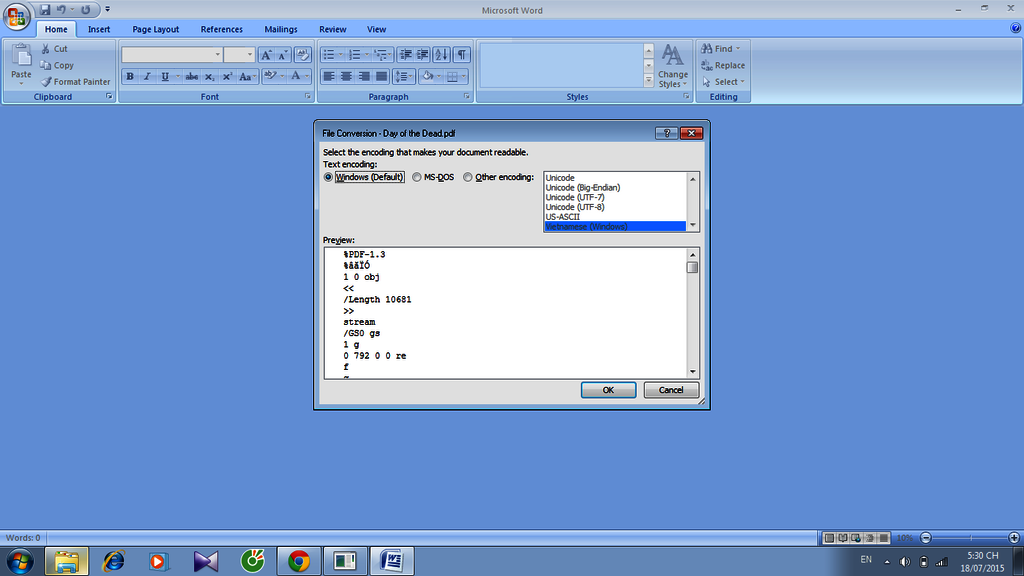
Task: Expand Font dialog launcher
Action: point(308,97)
